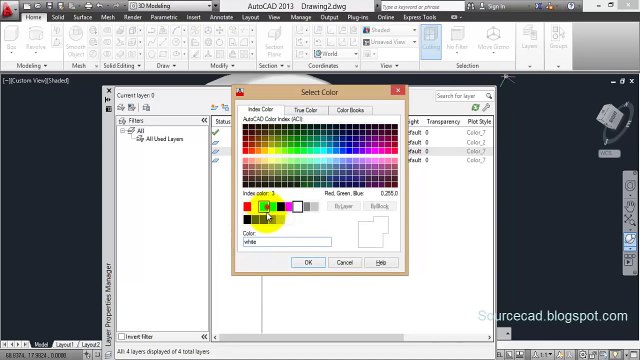Click the Color_2 plot style cell
The width and height of the screenshot is (640, 360).
[x=476, y=142]
